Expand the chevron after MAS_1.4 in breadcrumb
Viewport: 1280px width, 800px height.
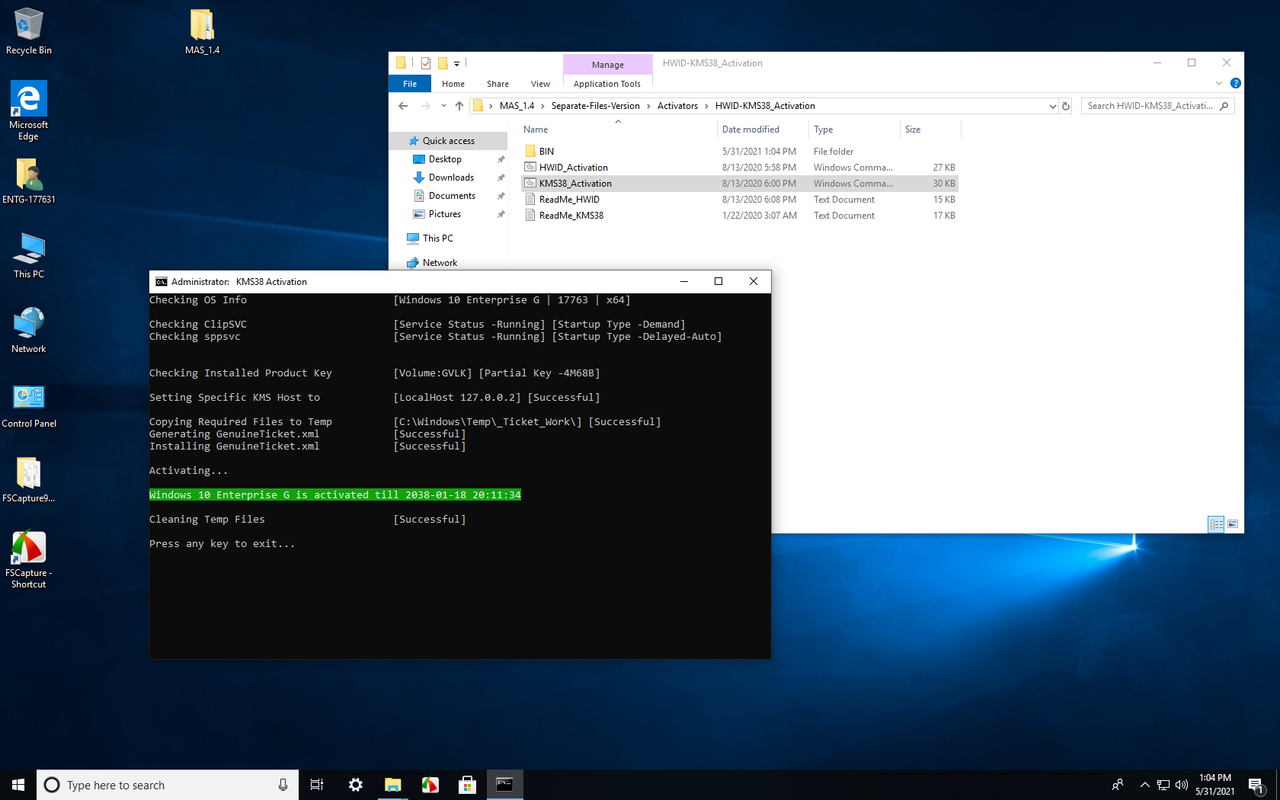click(x=545, y=106)
